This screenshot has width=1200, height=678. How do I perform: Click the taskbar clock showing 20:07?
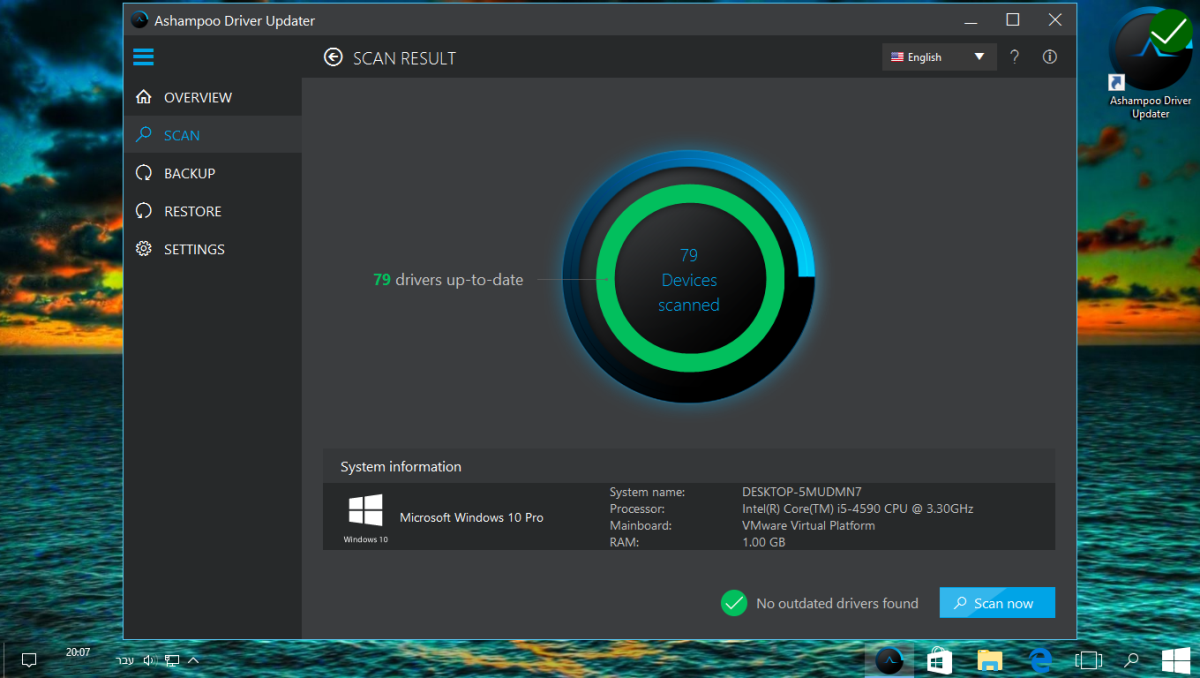(x=78, y=652)
